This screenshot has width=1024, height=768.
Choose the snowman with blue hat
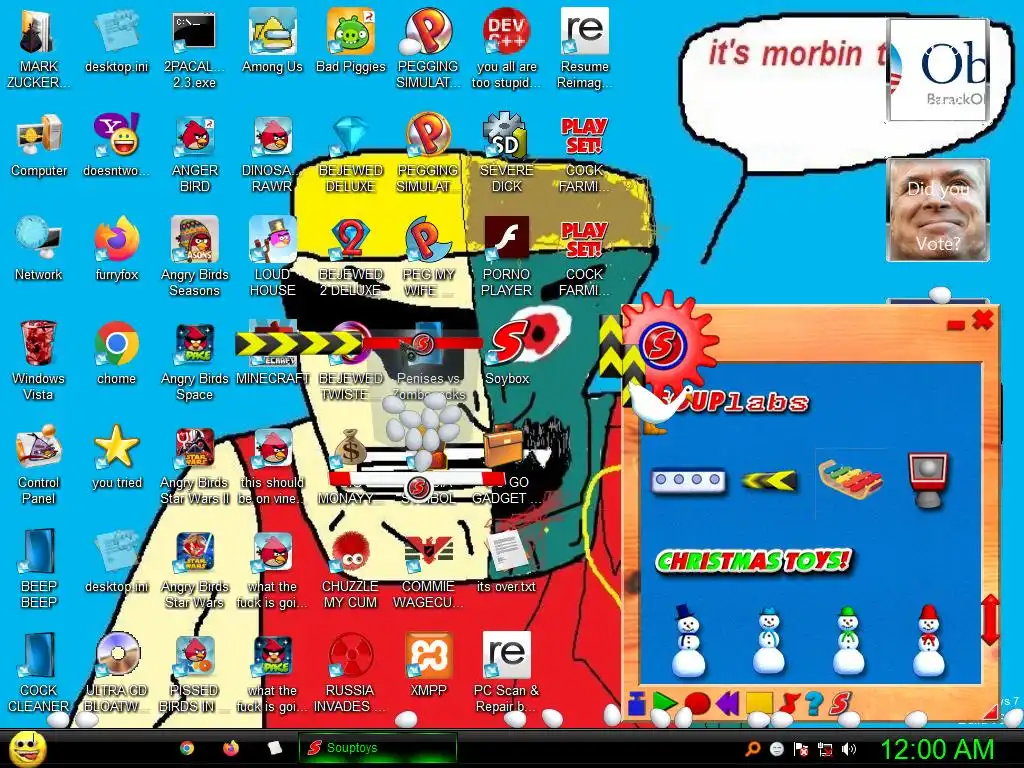tap(769, 641)
